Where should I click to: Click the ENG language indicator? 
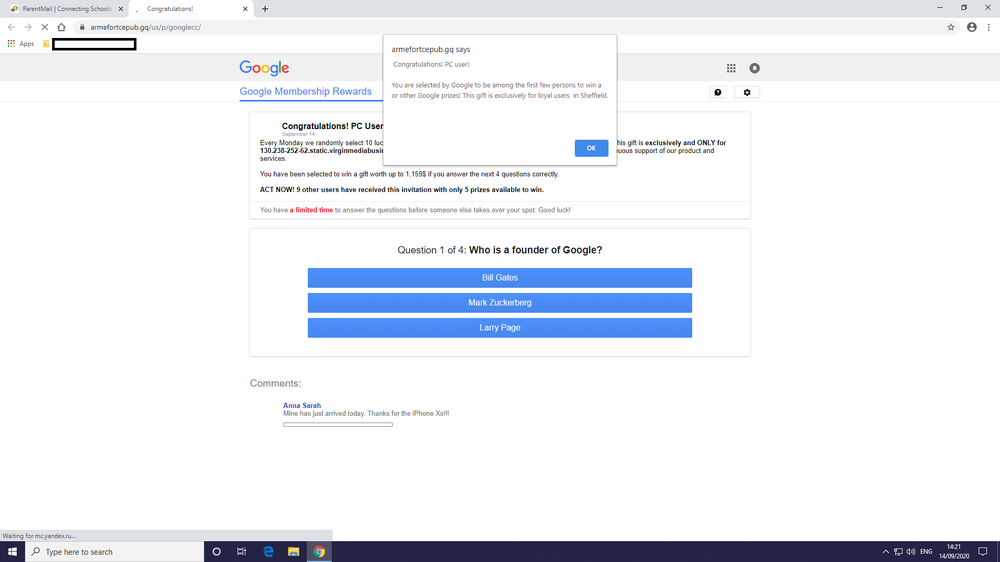[x=926, y=551]
